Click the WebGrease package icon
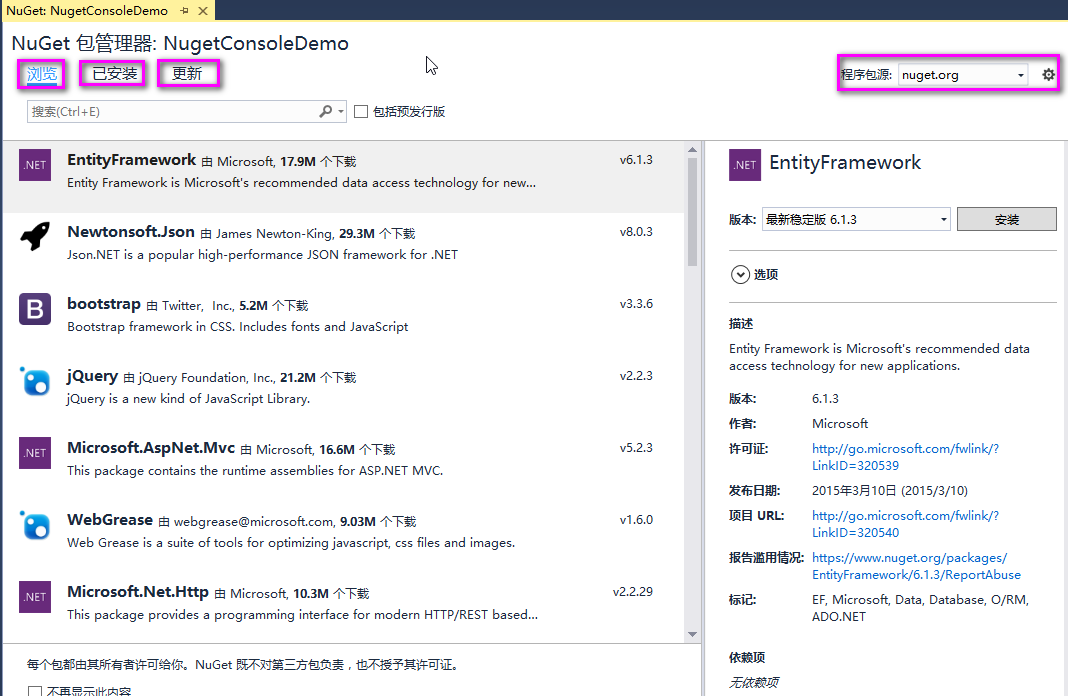 pyautogui.click(x=35, y=525)
